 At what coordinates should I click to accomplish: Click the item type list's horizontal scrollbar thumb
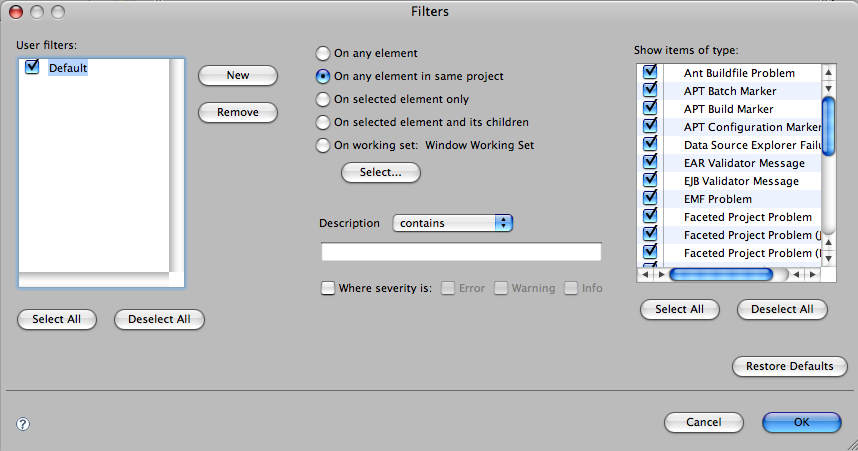721,274
